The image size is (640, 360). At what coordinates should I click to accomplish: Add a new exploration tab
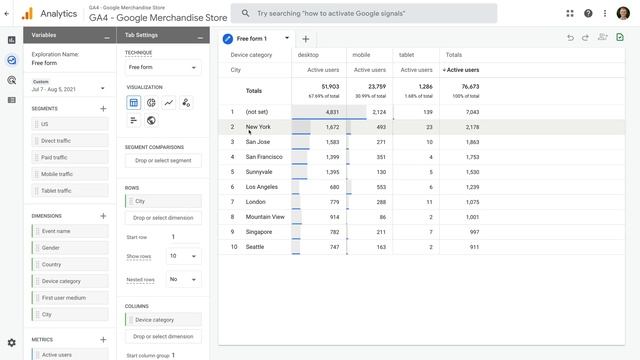pyautogui.click(x=305, y=39)
